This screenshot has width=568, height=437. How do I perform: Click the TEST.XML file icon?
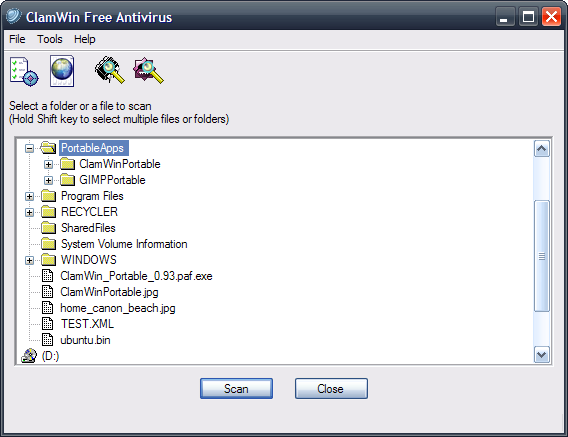click(47, 324)
